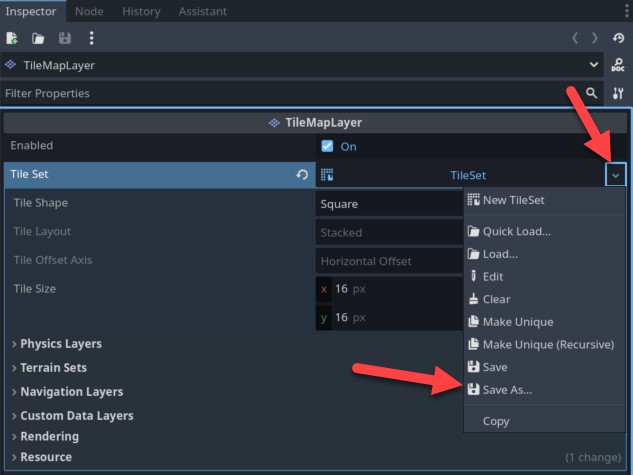Open the dock options menu dots

pyautogui.click(x=627, y=11)
